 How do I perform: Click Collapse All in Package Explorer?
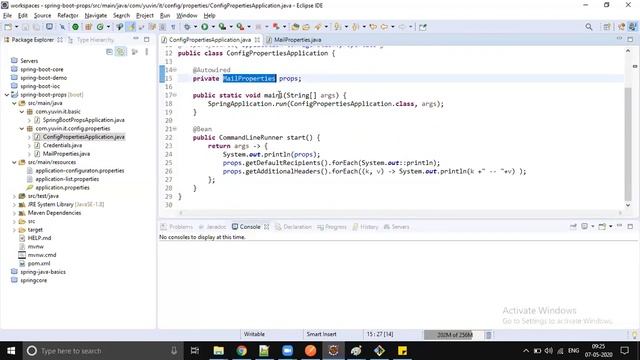pyautogui.click(x=109, y=52)
